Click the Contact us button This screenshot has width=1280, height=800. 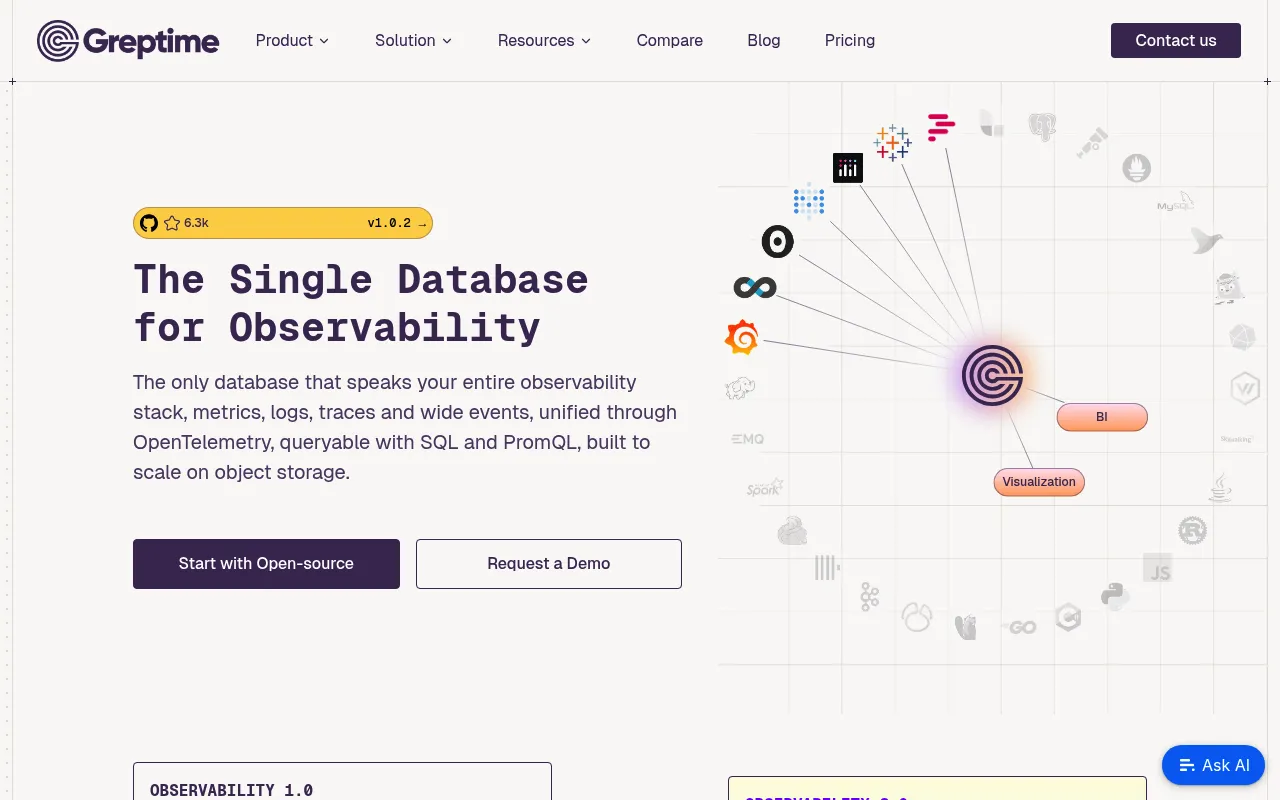pyautogui.click(x=1176, y=41)
